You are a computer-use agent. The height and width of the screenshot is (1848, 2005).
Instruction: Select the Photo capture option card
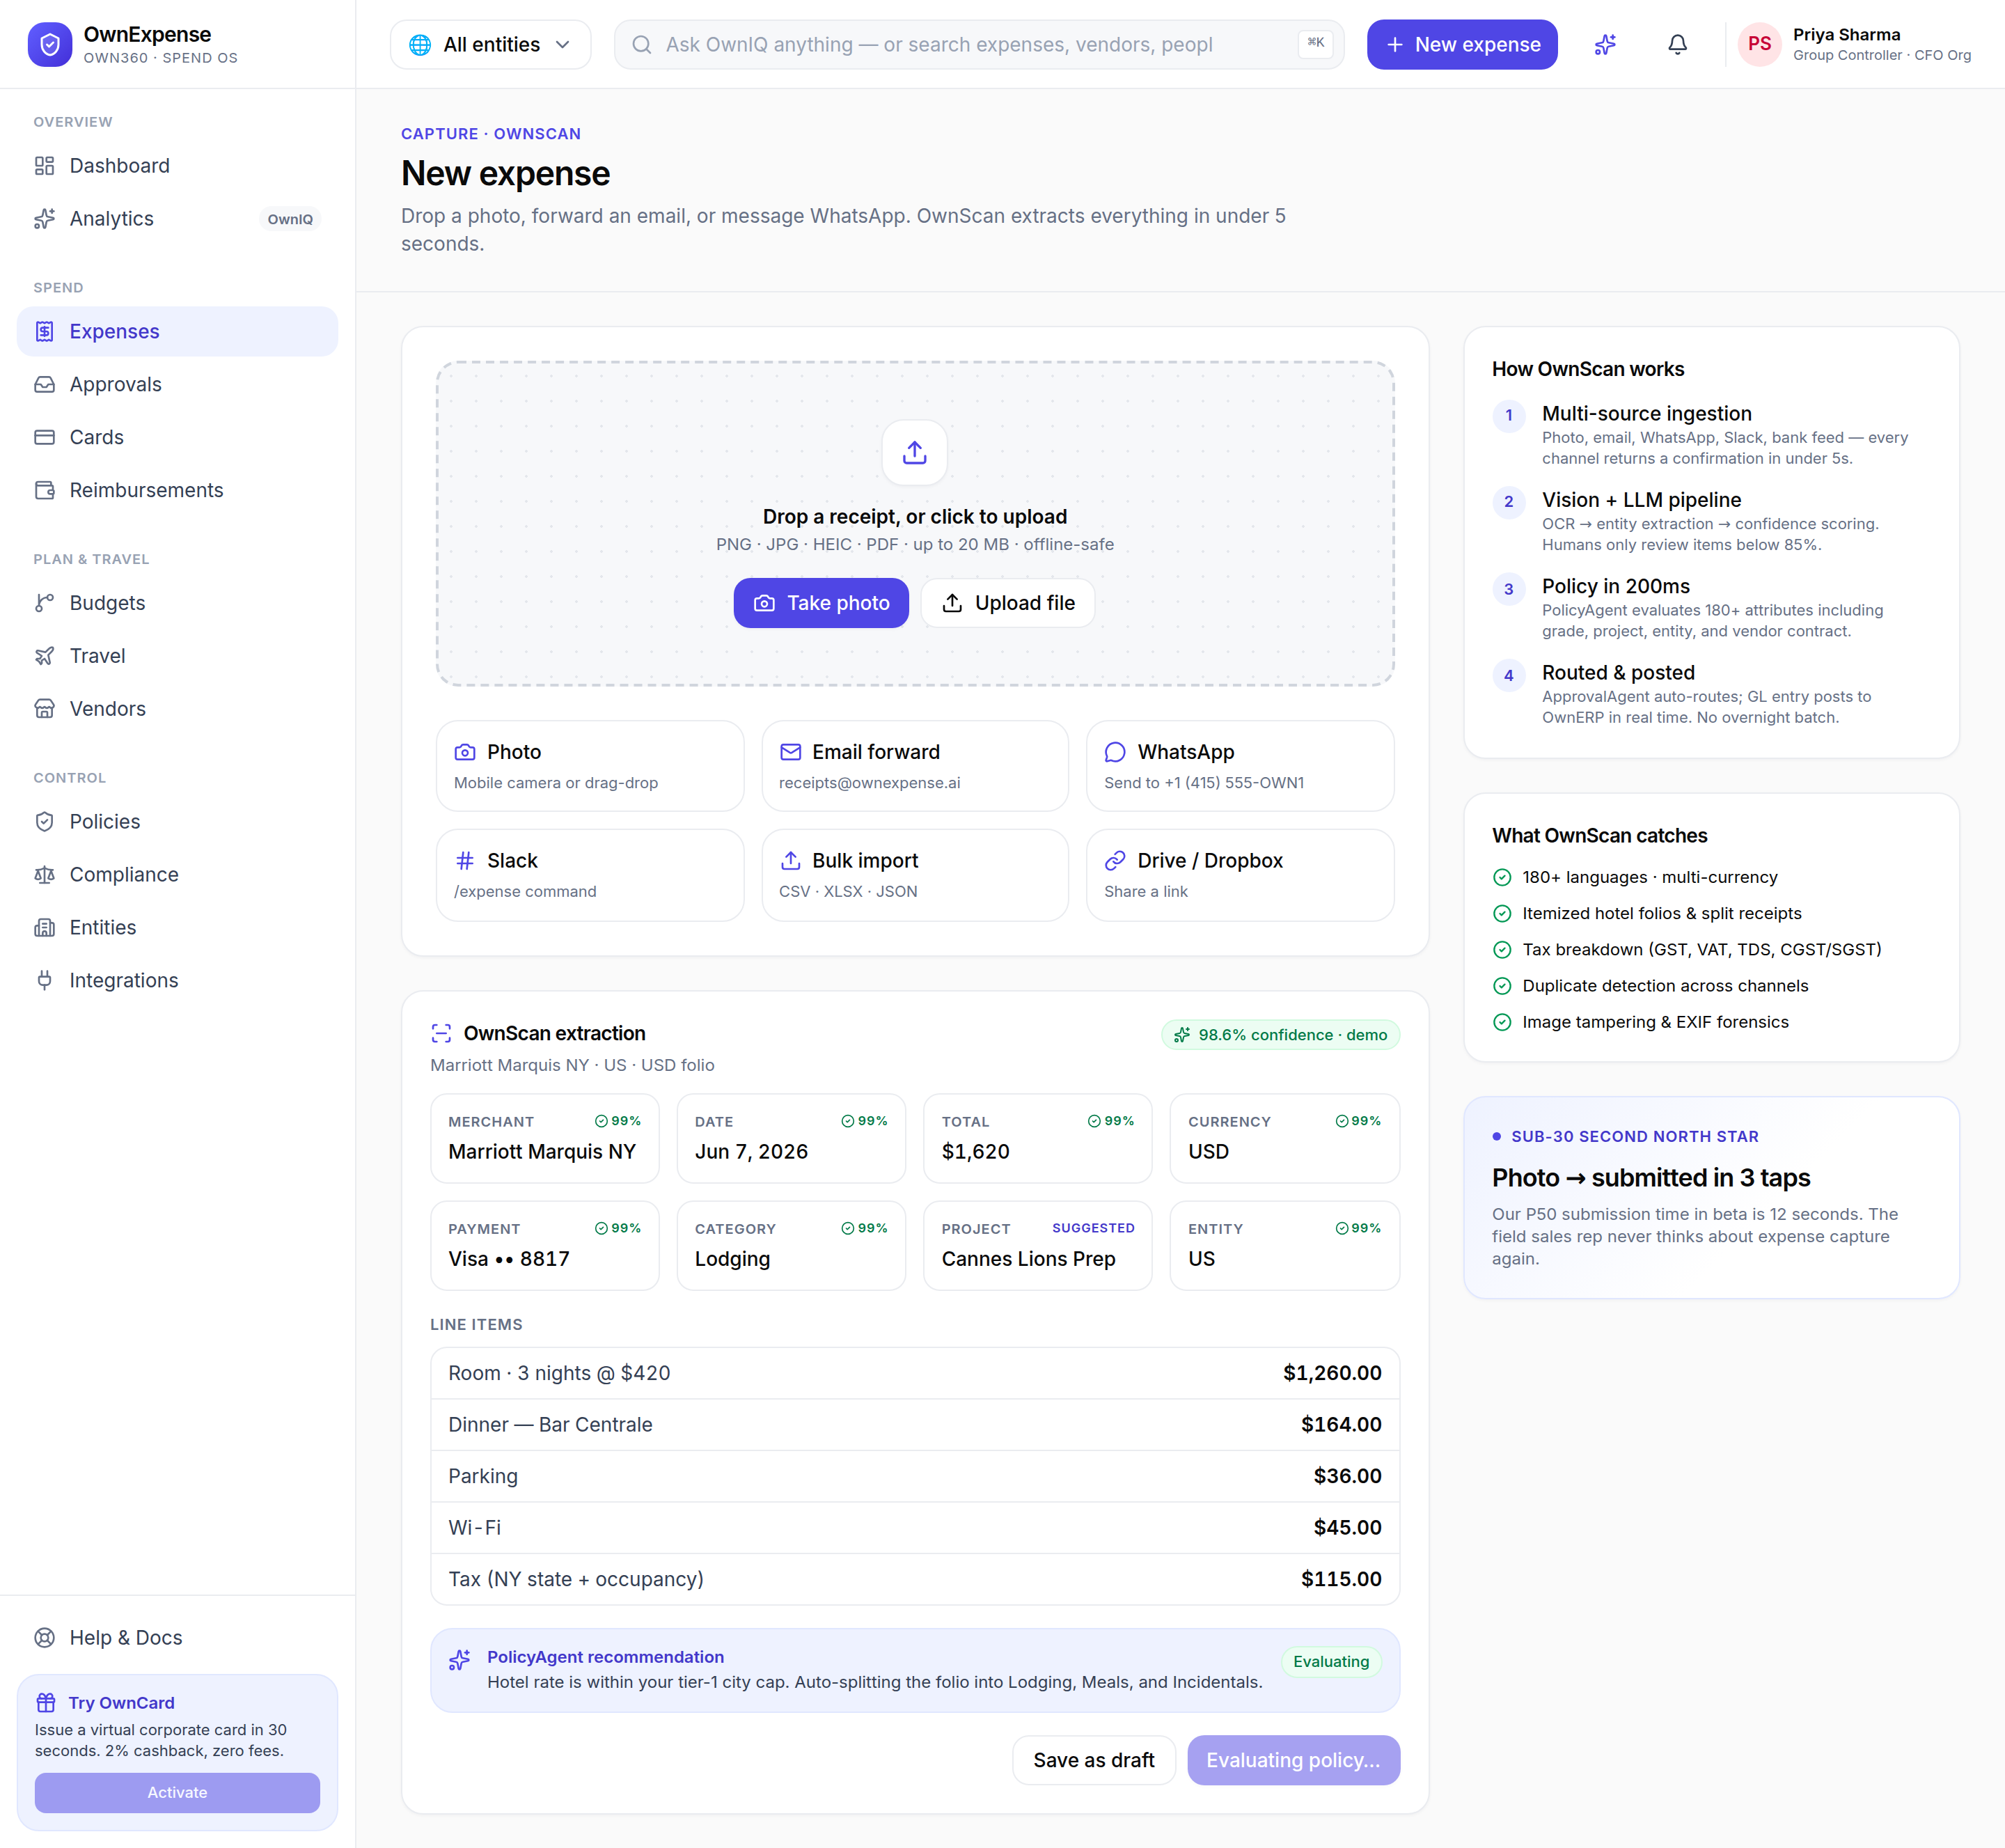click(x=590, y=766)
